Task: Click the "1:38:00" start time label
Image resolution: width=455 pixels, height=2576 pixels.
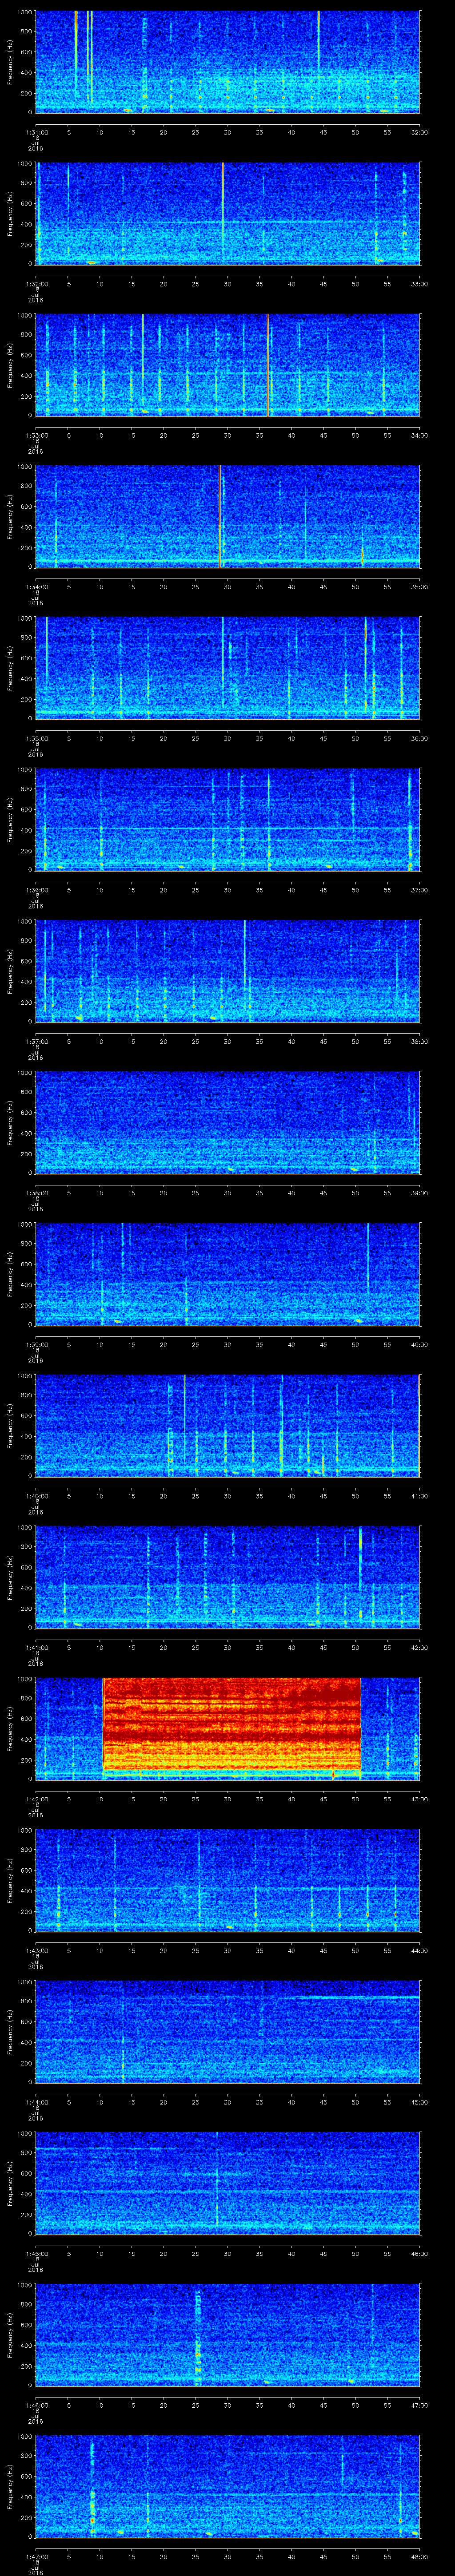Action: pyautogui.click(x=36, y=1193)
